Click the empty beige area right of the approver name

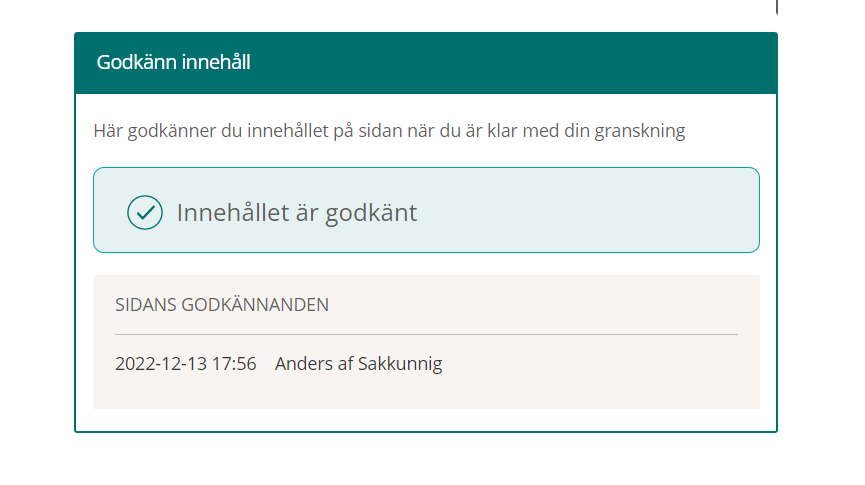[600, 364]
